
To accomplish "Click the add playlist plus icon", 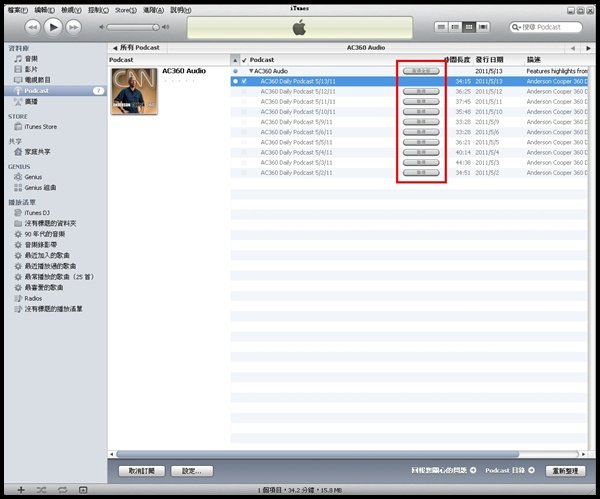I will point(21,490).
